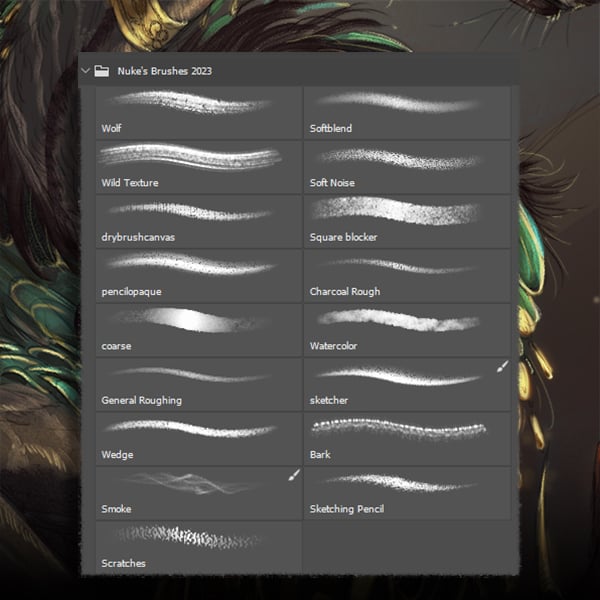Pick the Charcoal Rough brush preset

point(407,276)
